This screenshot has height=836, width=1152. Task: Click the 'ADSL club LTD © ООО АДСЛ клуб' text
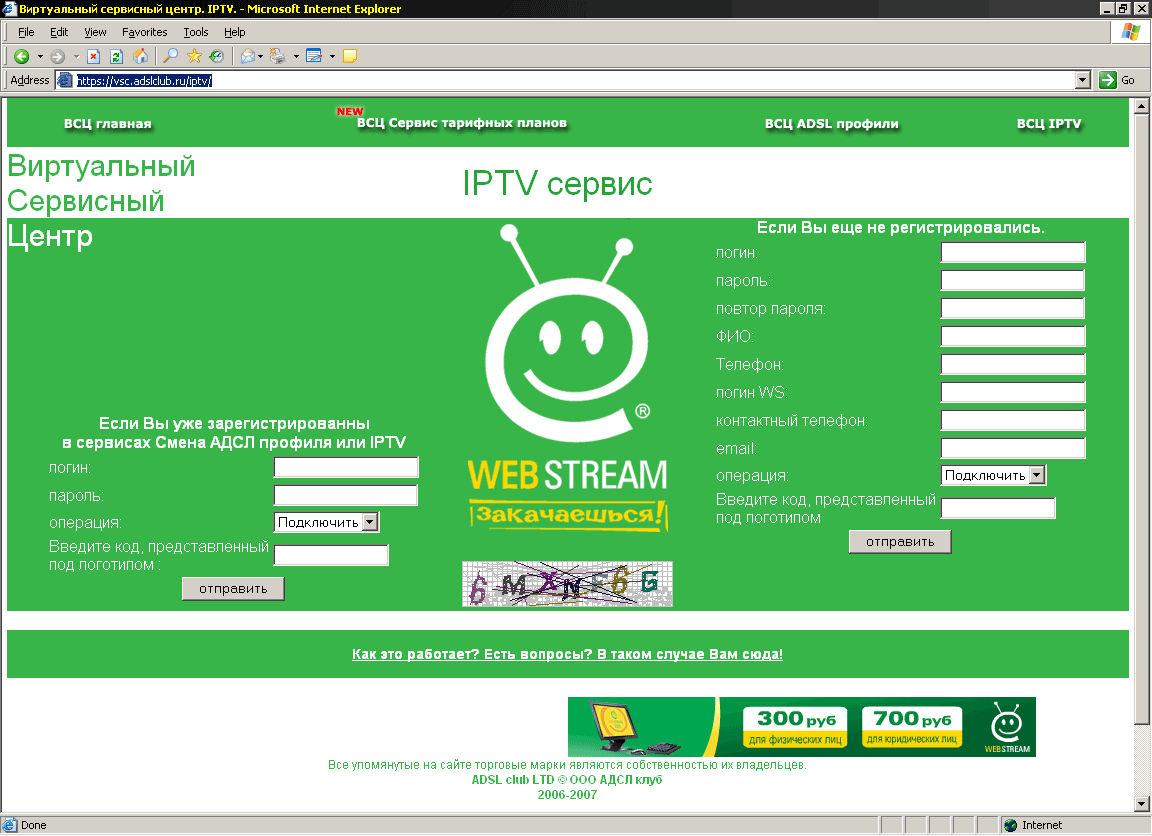566,779
